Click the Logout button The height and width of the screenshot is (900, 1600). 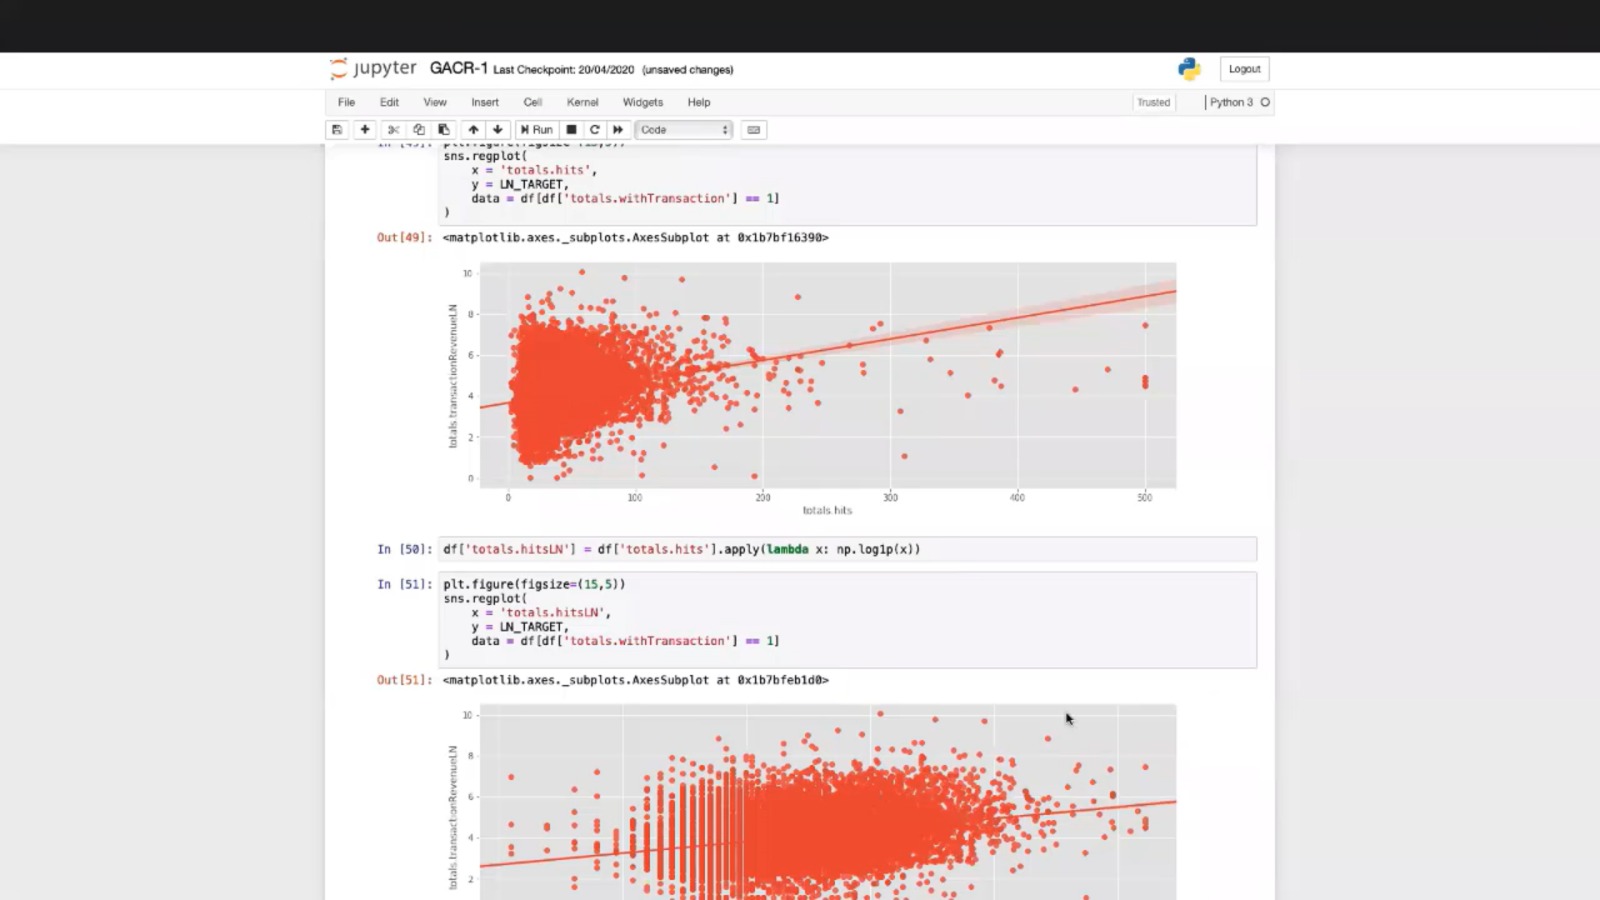pos(1244,69)
